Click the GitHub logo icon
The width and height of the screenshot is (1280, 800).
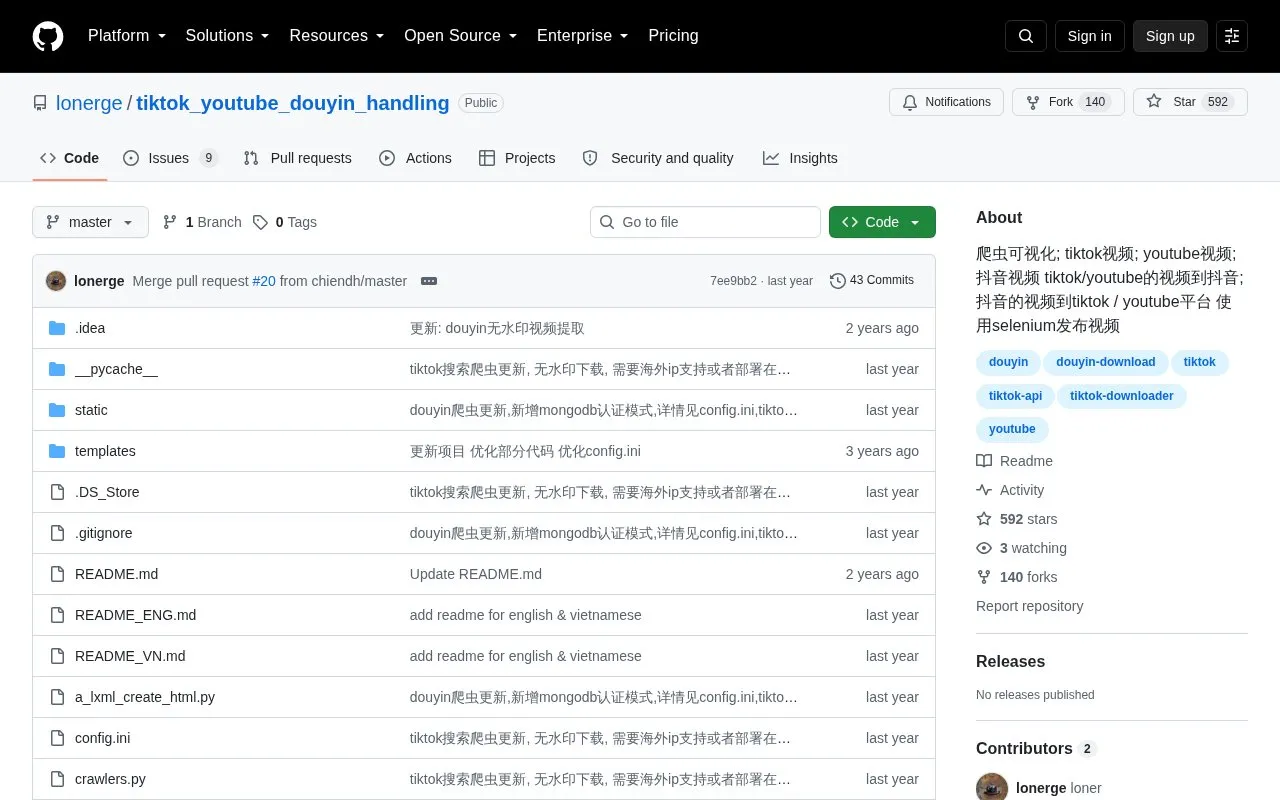[x=48, y=36]
